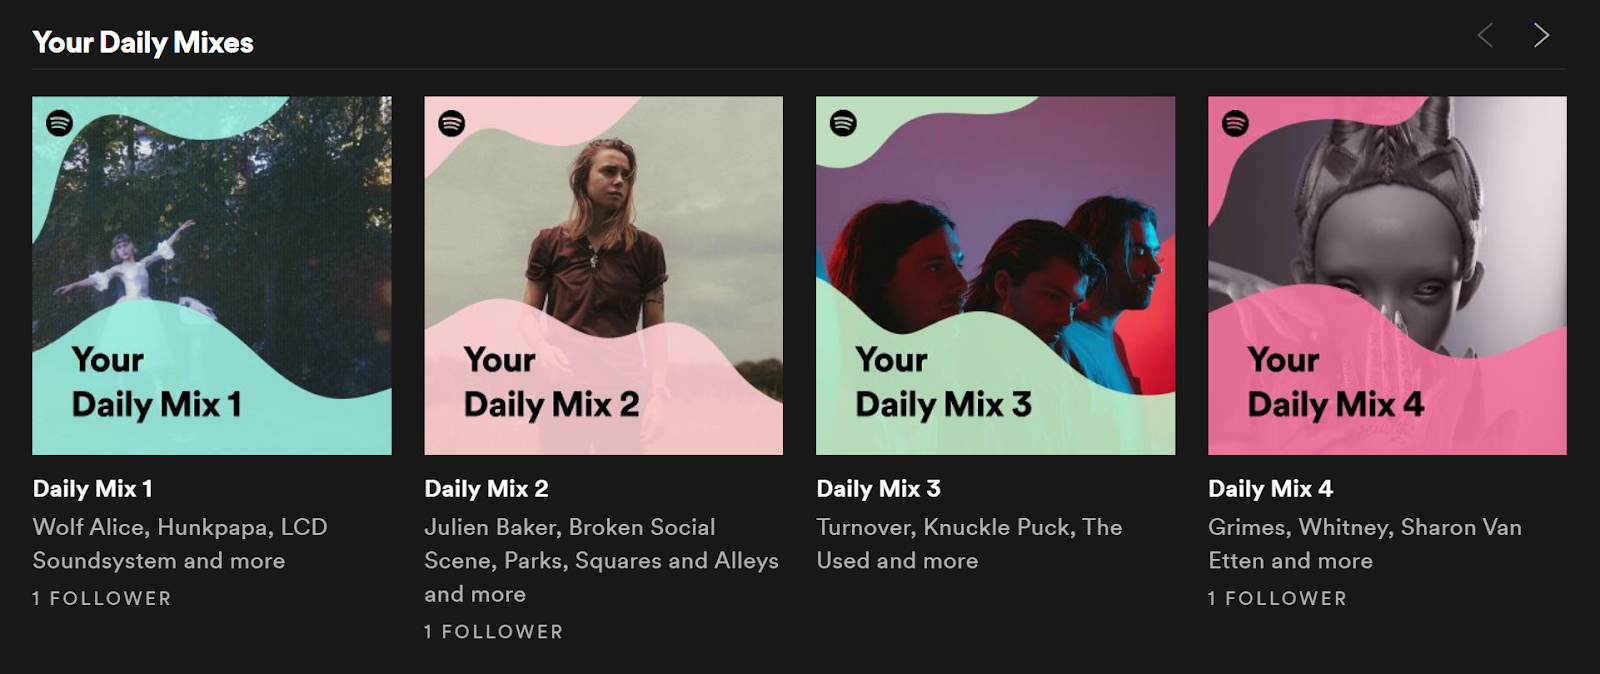The height and width of the screenshot is (674, 1600).
Task: Click the previous arrow in Daily Mixes
Action: 1485,36
